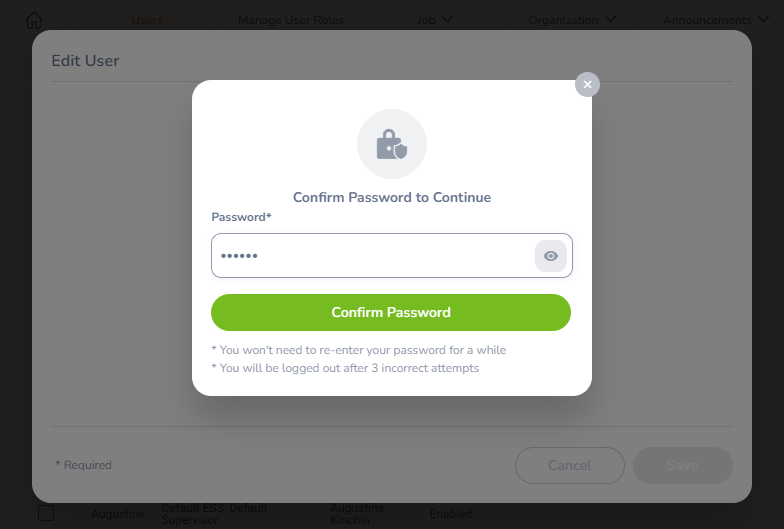Tick the checkbox in Augustine's row
The width and height of the screenshot is (784, 529).
pos(46,513)
